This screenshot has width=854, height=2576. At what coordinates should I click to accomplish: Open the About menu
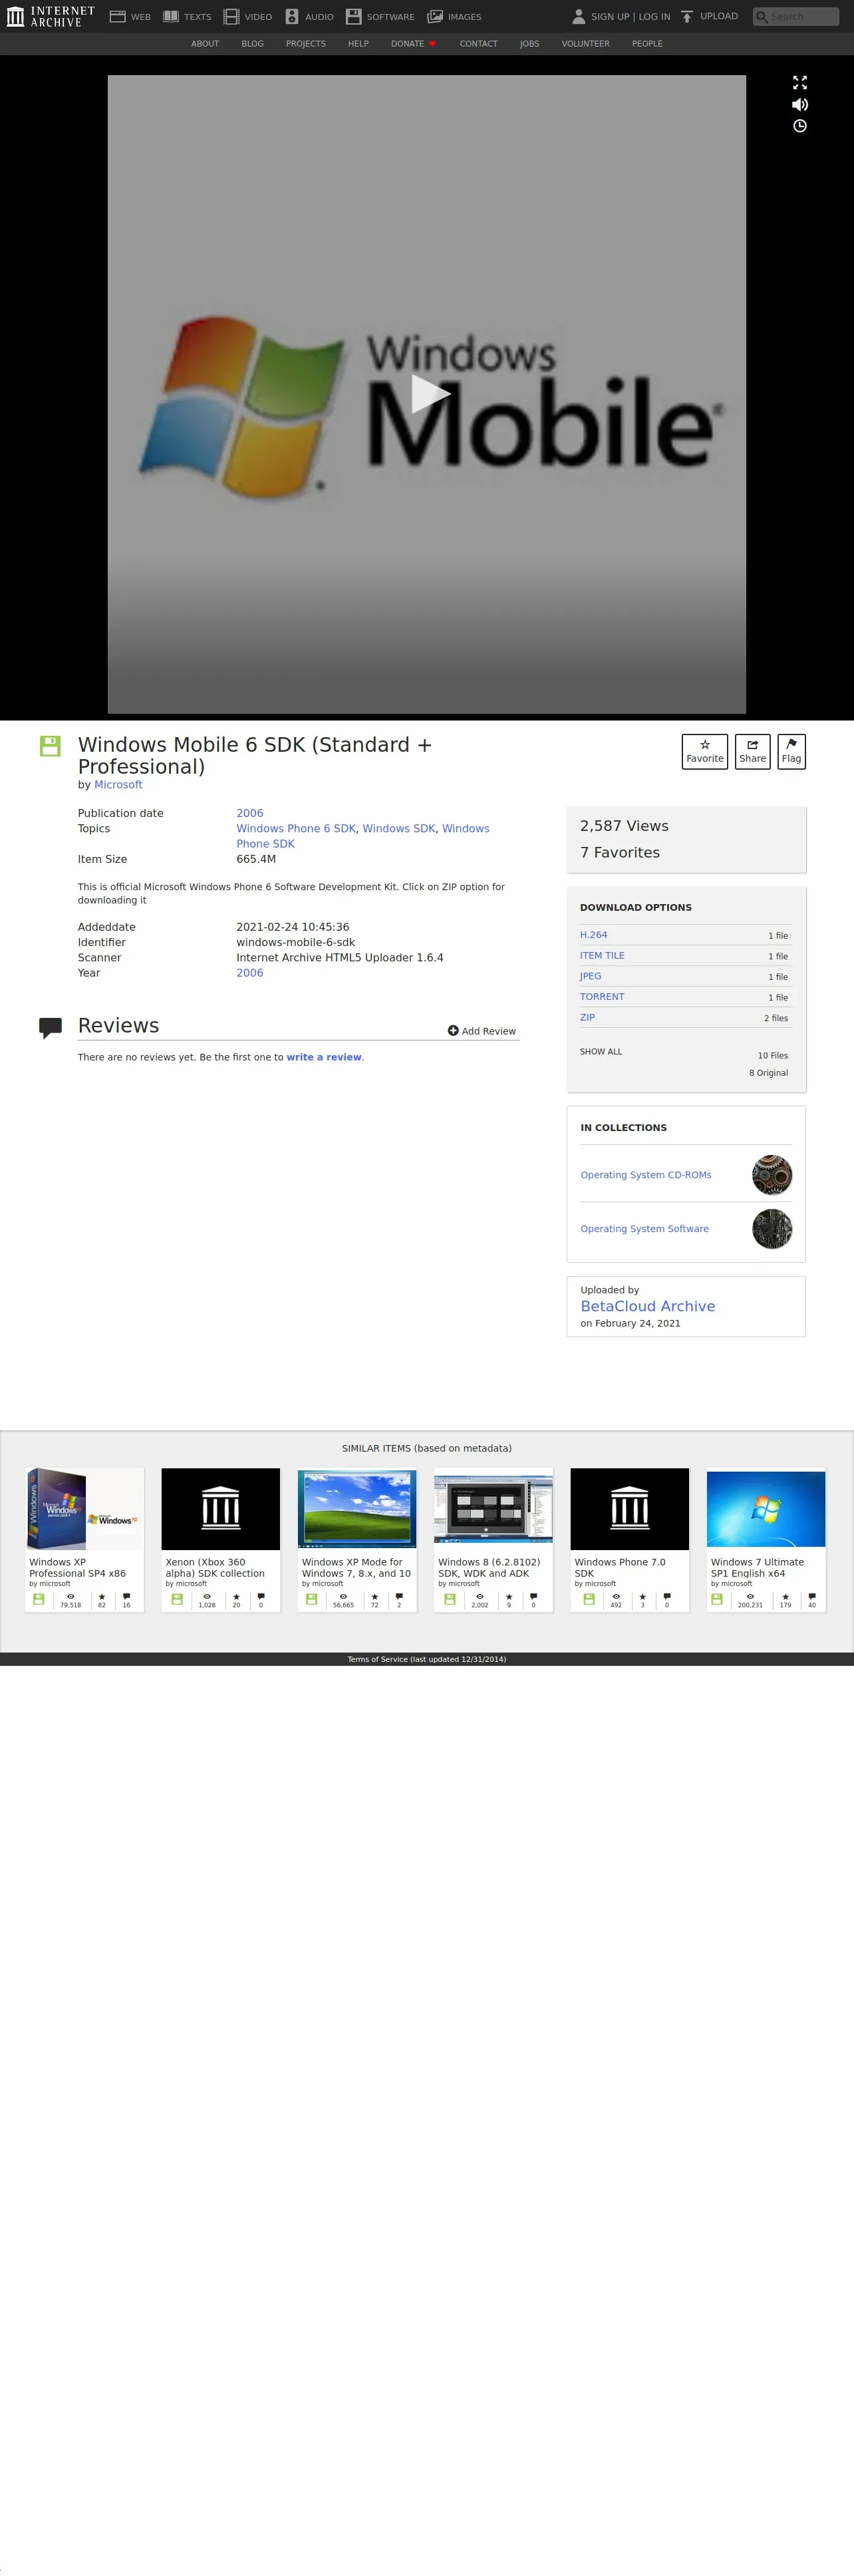[x=205, y=44]
